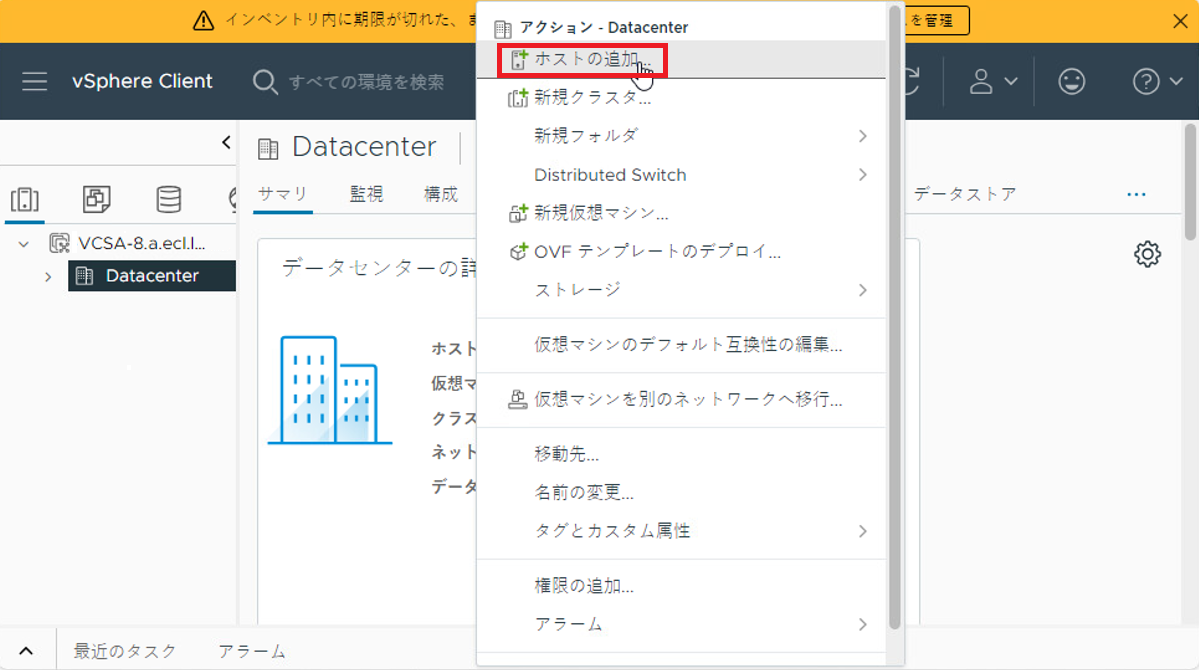Click the main page vertical scrollbar
1199x670 pixels.
[1190, 182]
